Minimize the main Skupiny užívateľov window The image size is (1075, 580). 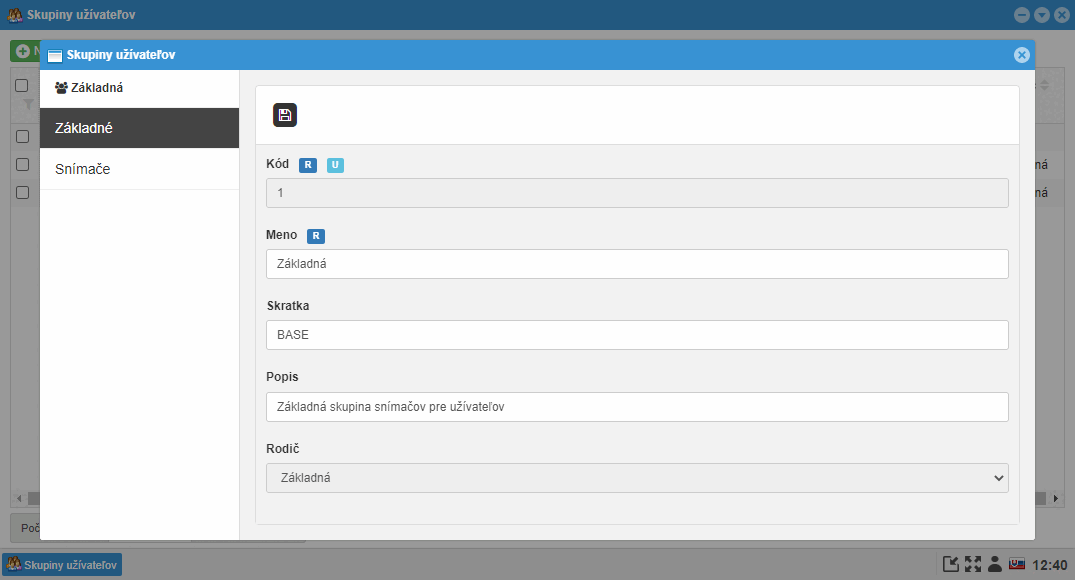coord(1022,14)
